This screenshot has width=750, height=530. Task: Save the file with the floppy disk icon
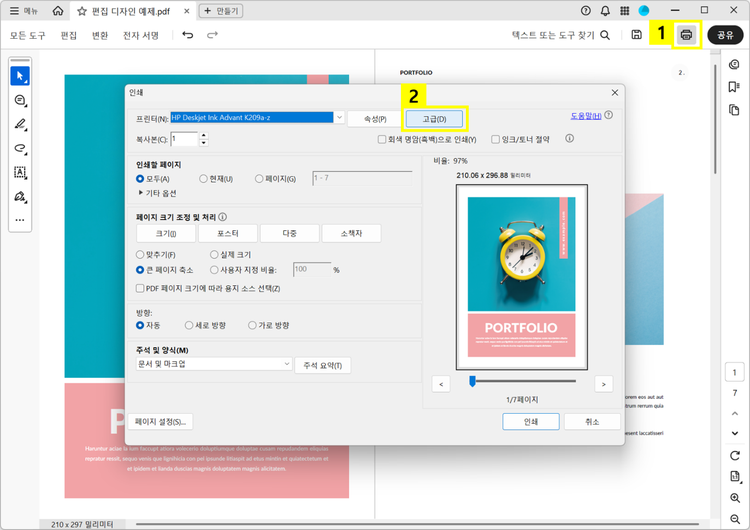coord(636,34)
